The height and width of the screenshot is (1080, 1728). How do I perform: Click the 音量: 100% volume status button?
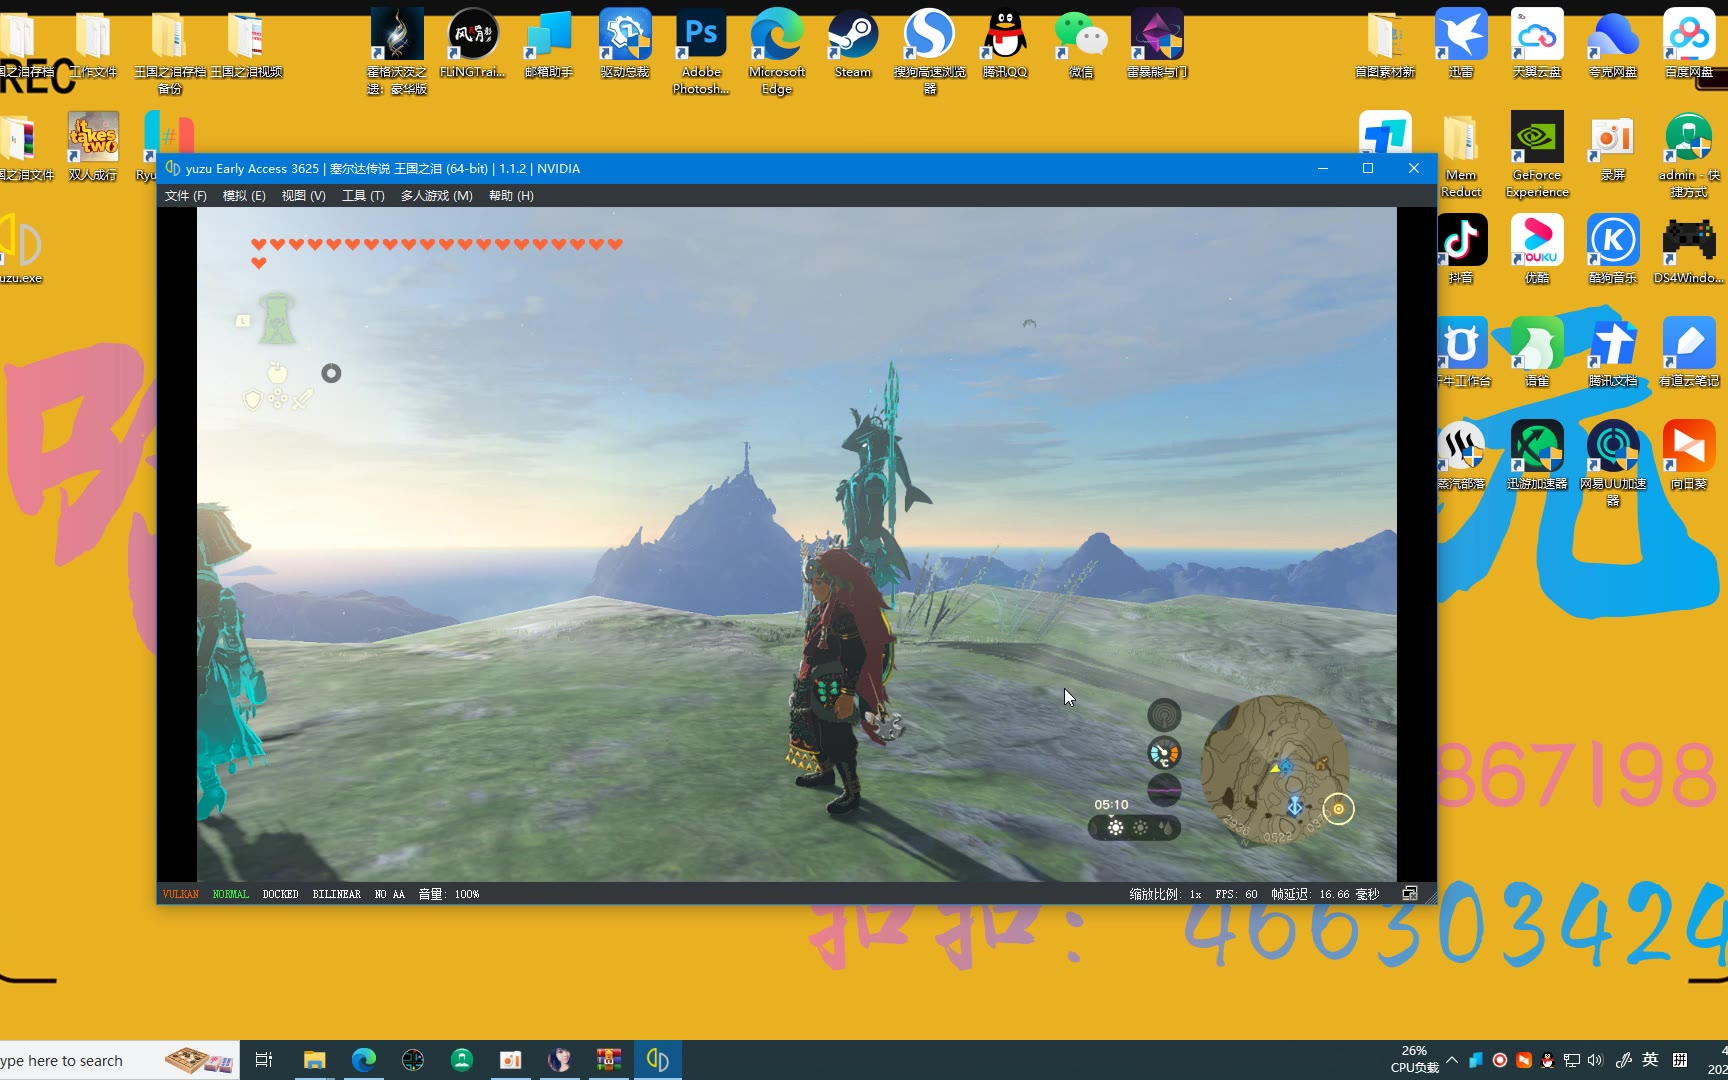(449, 894)
